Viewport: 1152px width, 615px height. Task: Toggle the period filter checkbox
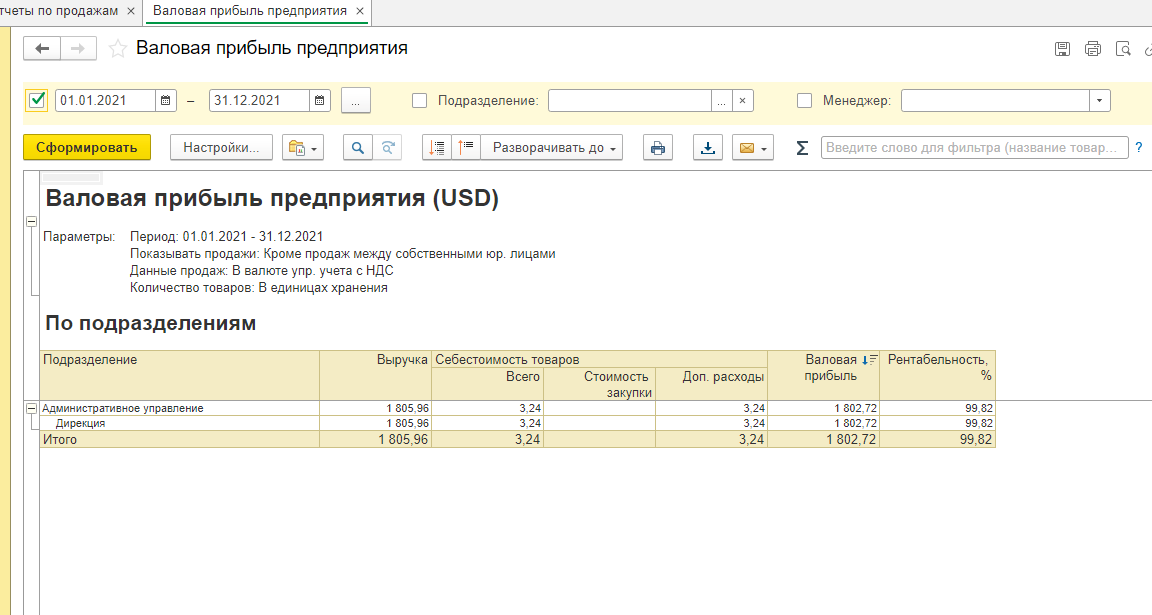coord(38,100)
